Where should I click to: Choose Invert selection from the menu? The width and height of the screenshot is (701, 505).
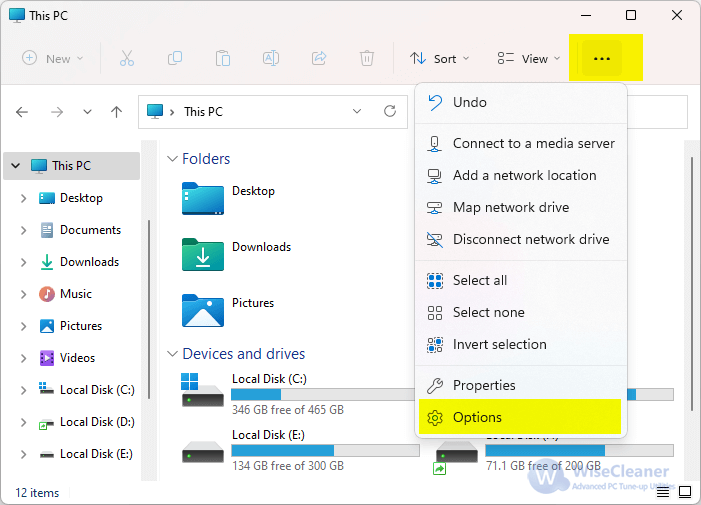coord(521,345)
